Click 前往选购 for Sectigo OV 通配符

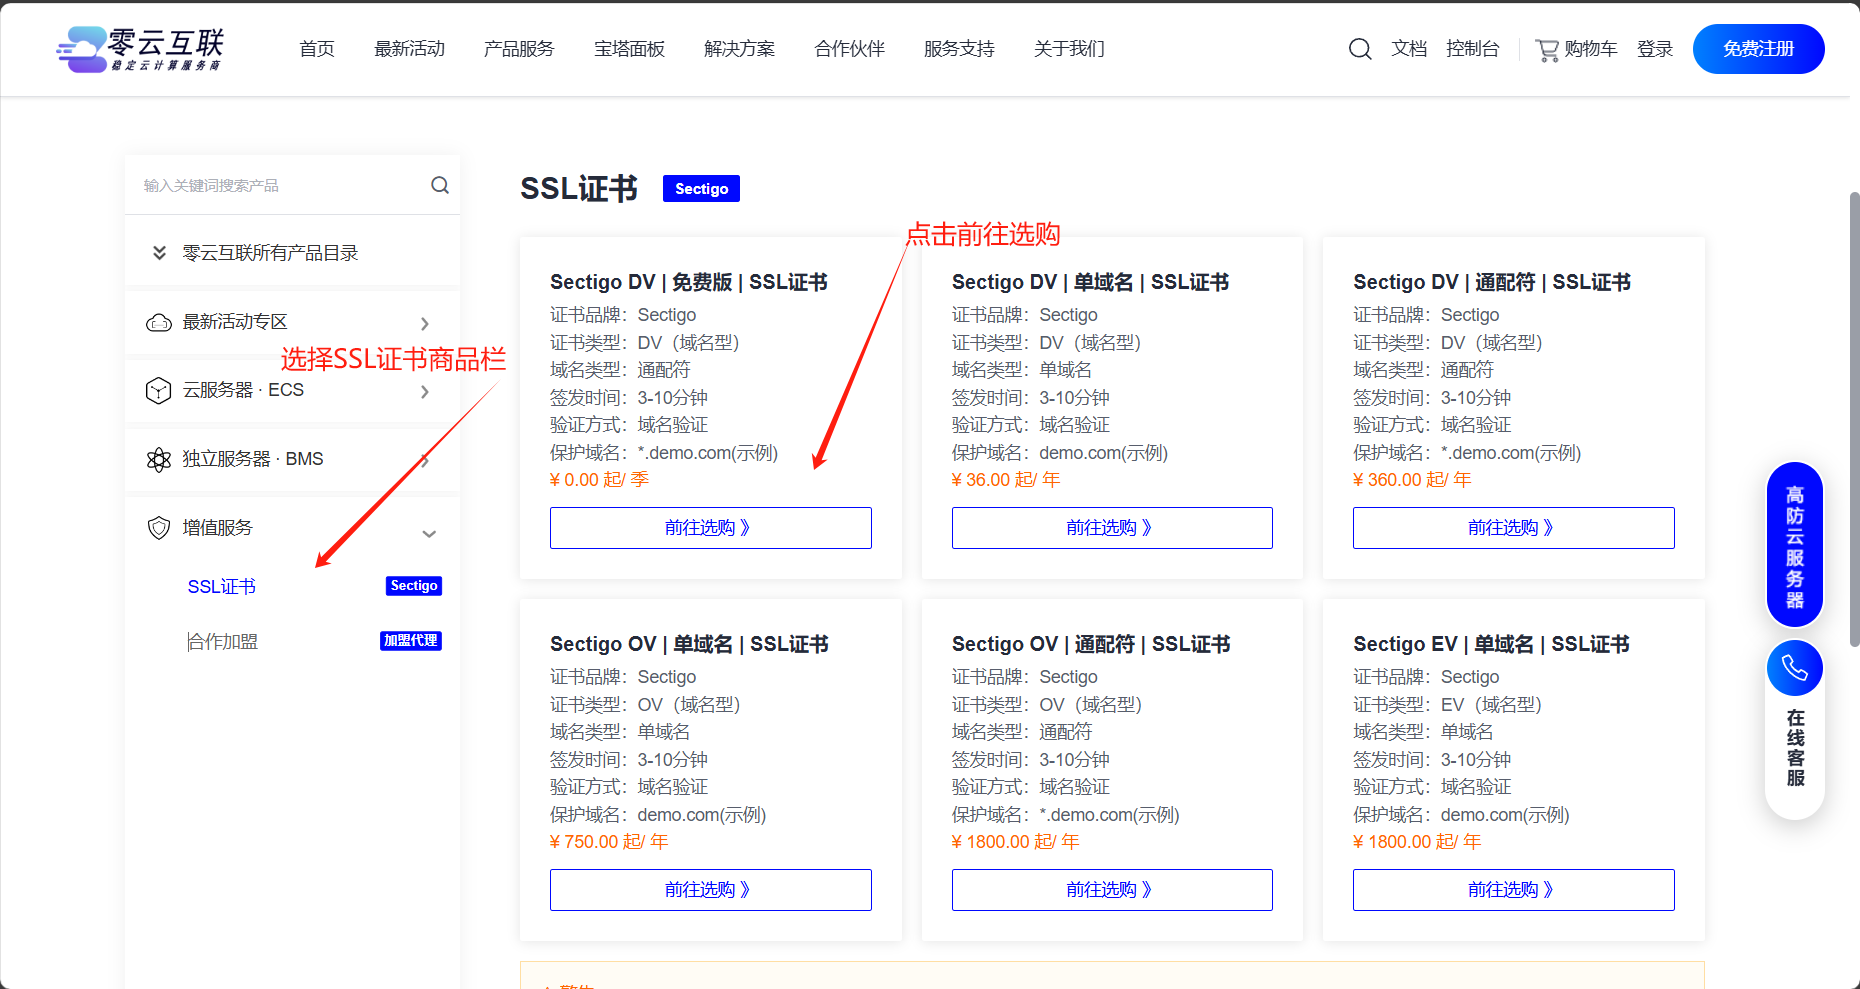(1112, 890)
